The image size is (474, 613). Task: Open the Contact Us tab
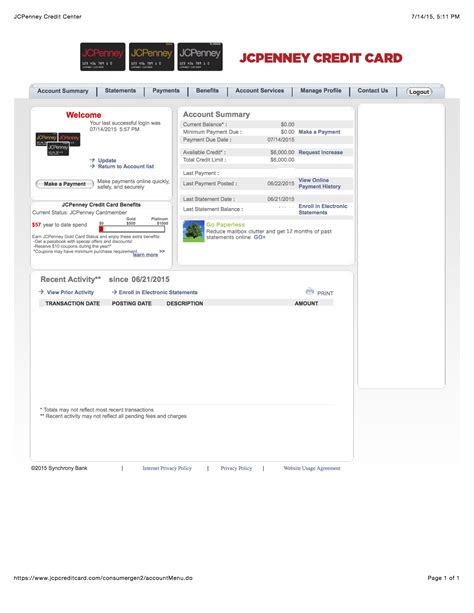[x=373, y=90]
